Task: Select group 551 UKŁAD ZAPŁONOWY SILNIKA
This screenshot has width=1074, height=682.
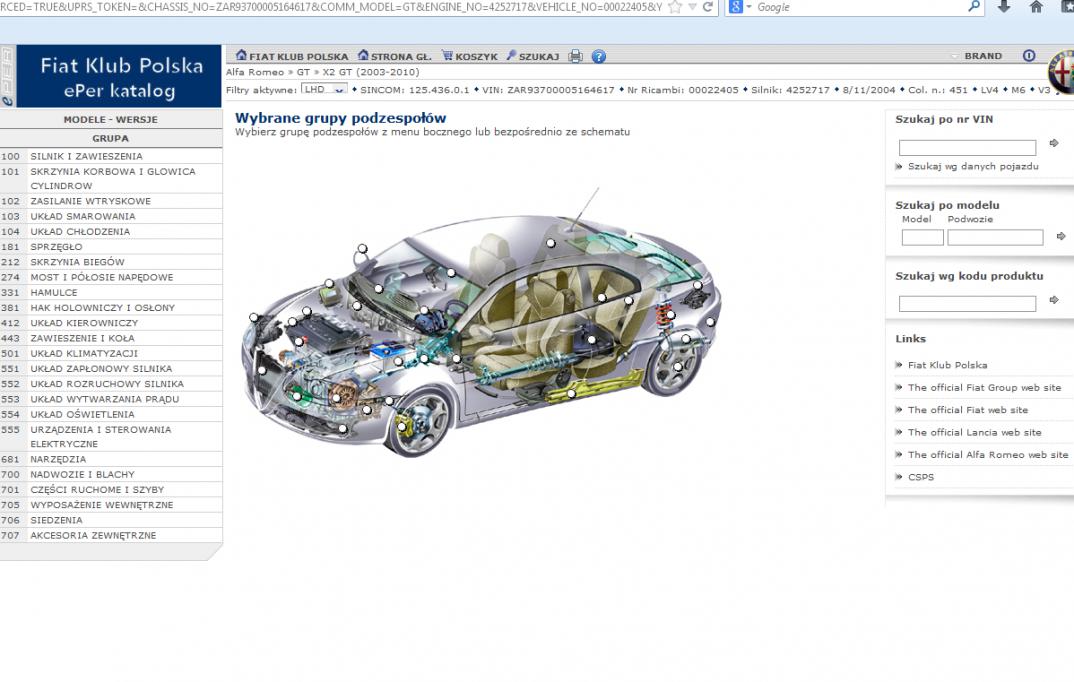Action: tap(111, 368)
